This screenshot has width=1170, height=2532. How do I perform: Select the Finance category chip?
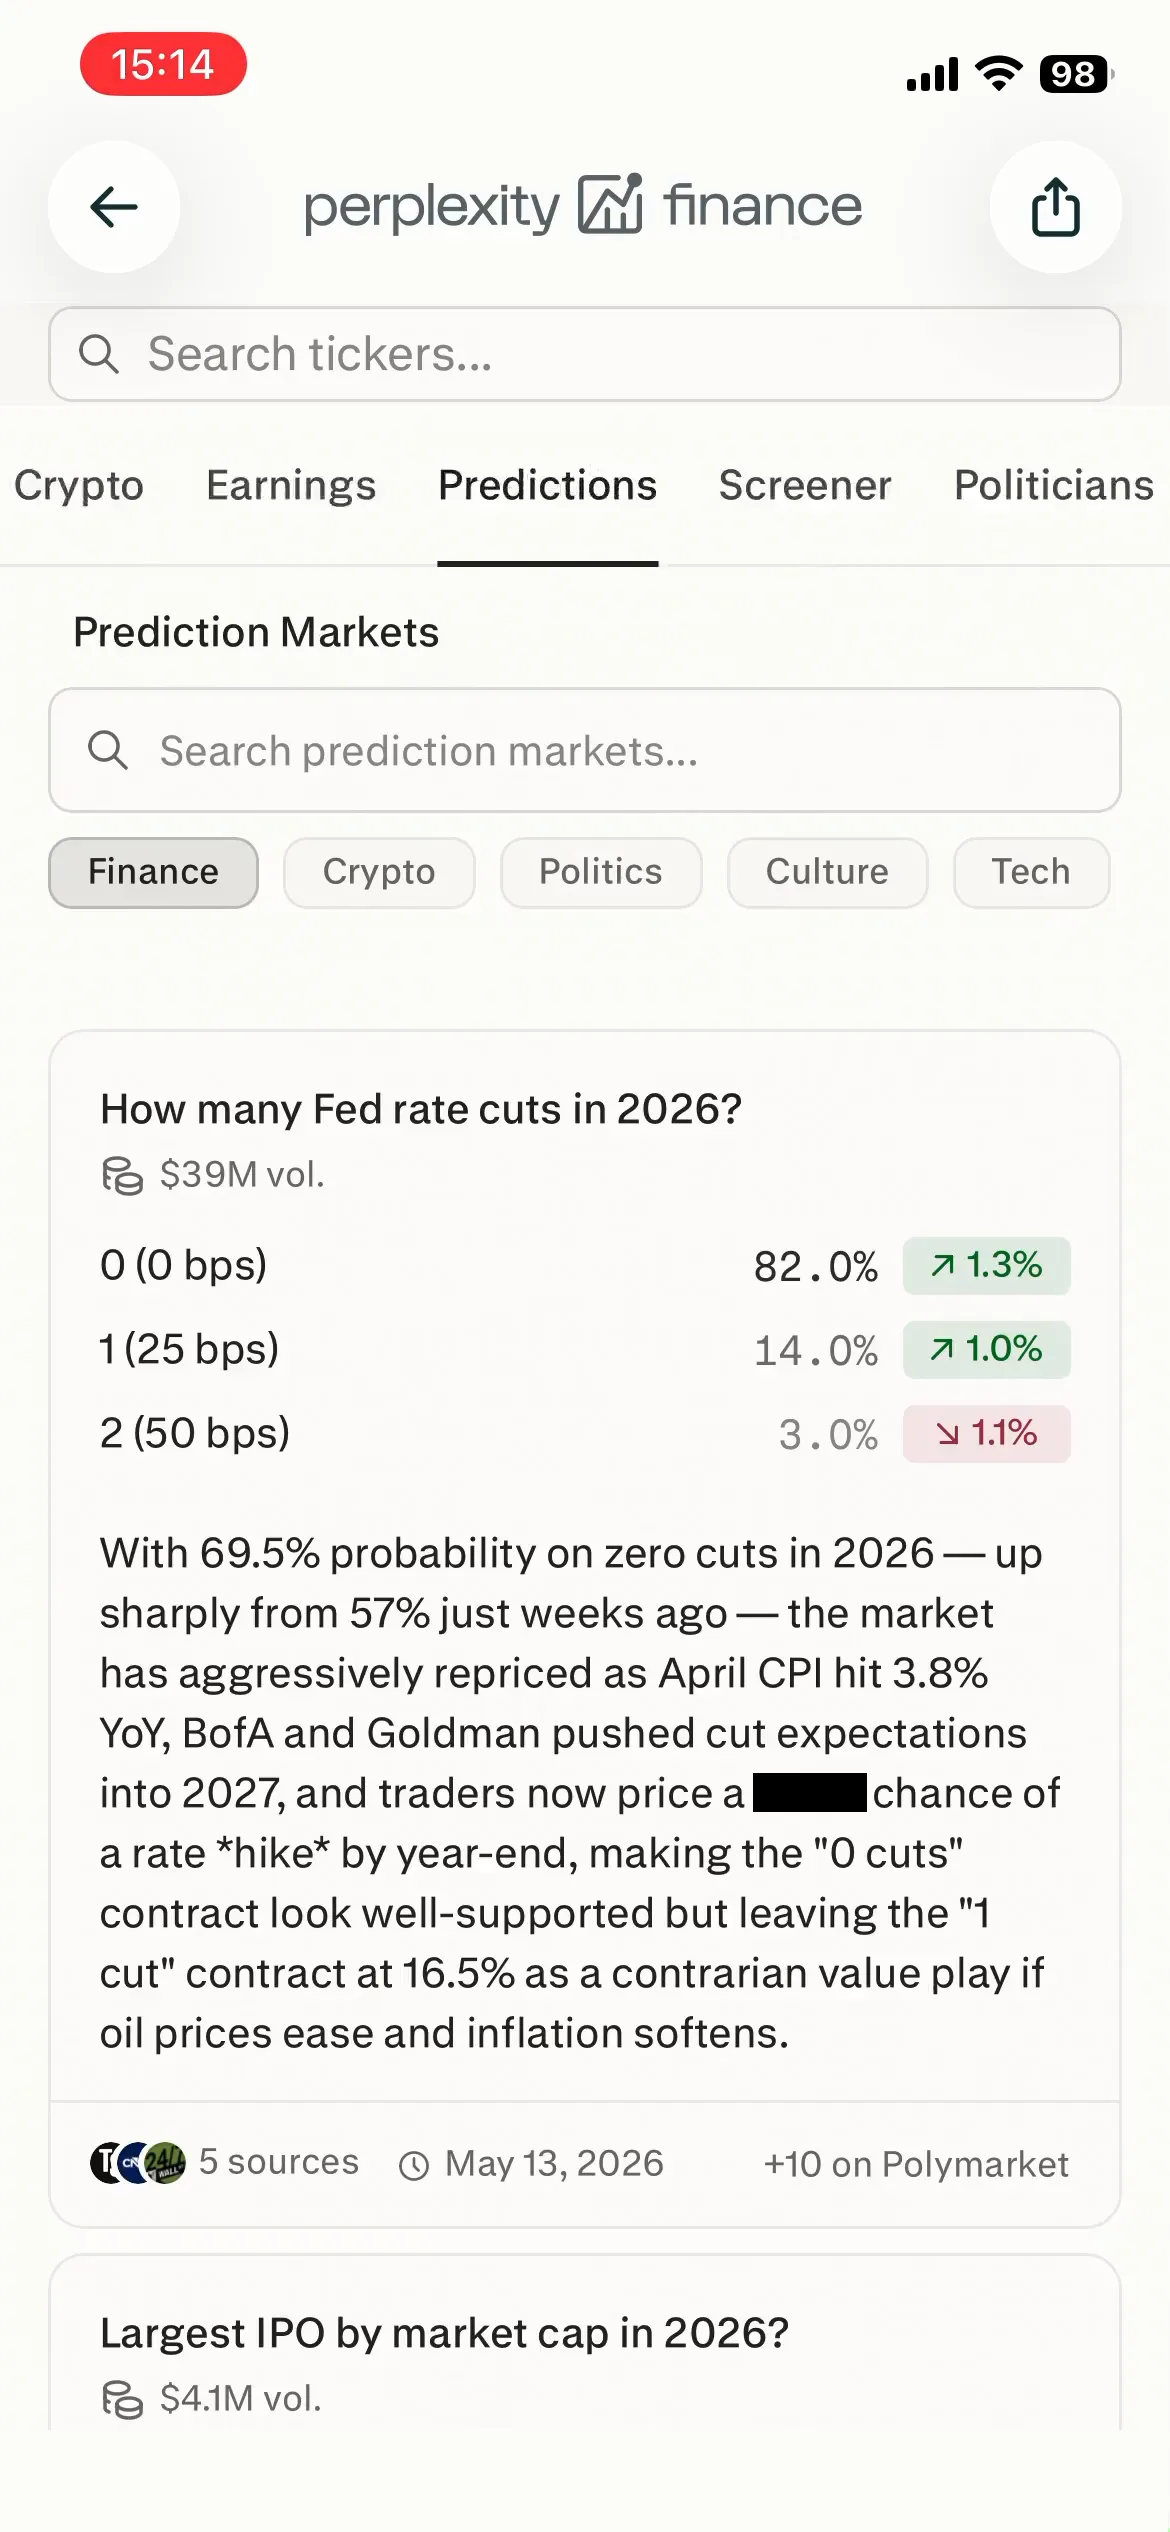click(153, 872)
